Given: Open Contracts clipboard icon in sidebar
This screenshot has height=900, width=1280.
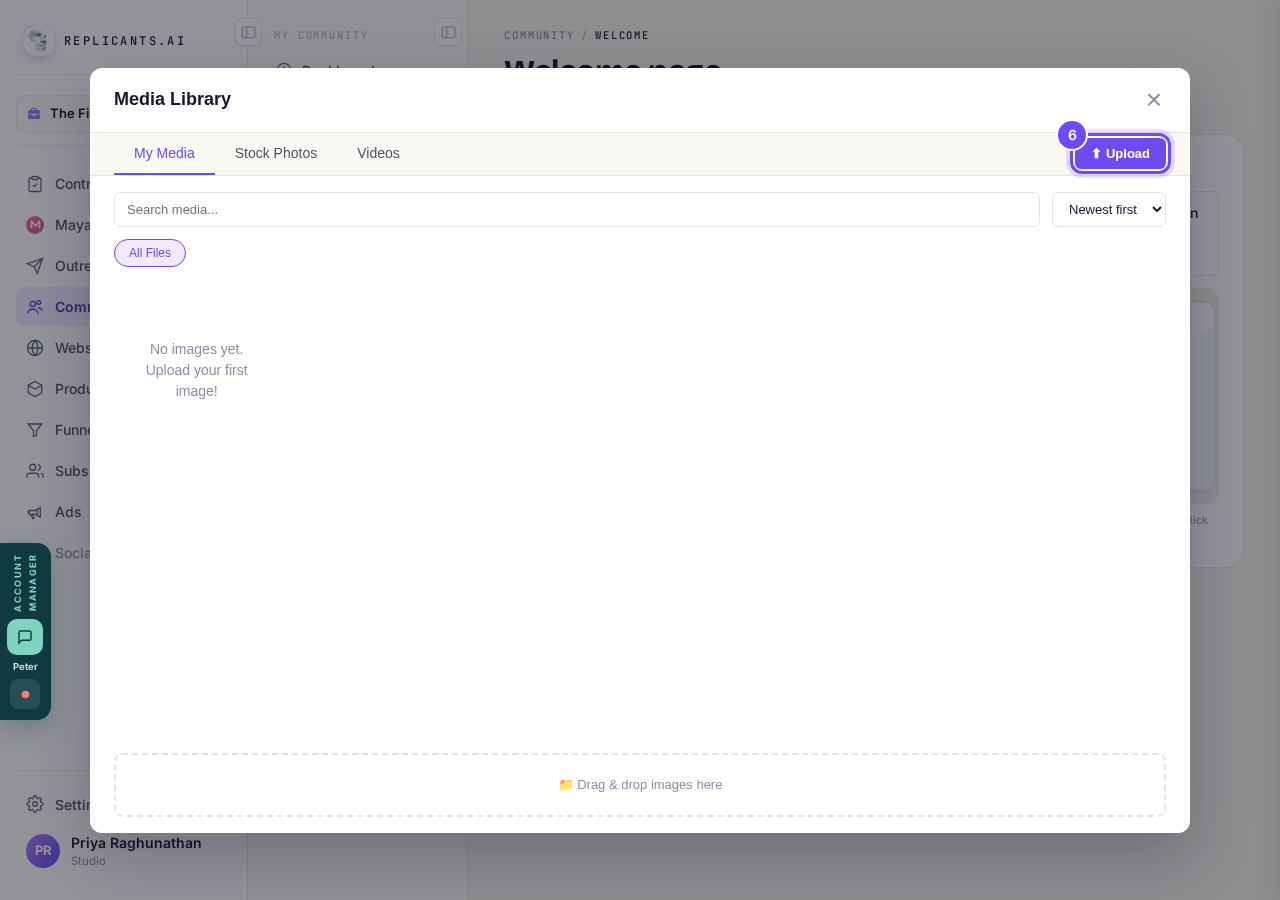Looking at the screenshot, I should [x=35, y=184].
